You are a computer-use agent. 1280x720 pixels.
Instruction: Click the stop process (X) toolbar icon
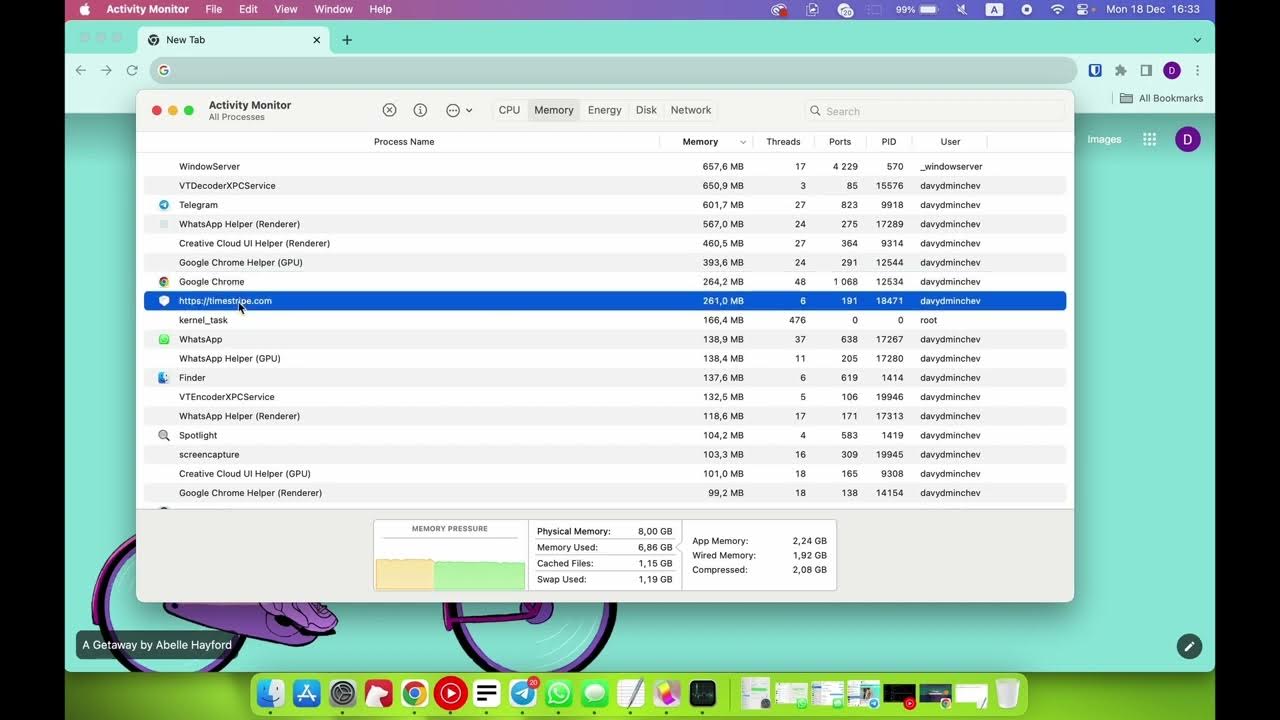390,110
